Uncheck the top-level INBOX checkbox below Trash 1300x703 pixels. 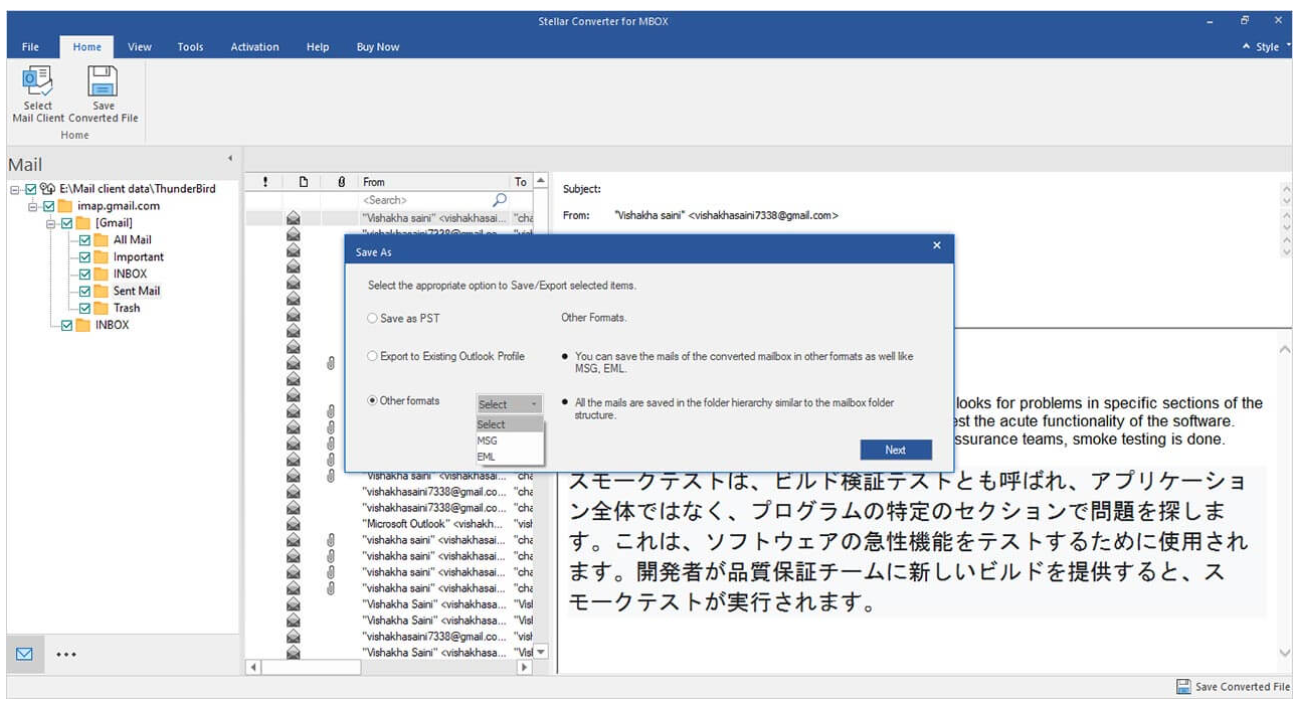(x=67, y=325)
